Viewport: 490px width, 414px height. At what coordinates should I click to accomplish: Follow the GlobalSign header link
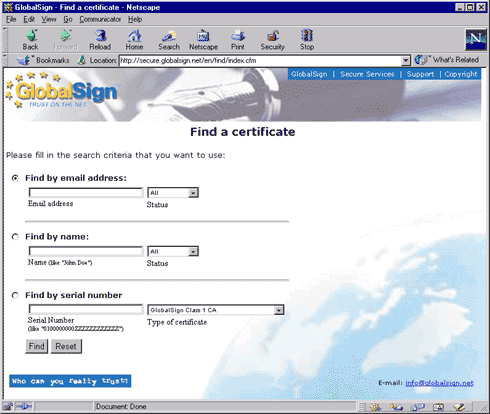pos(309,74)
